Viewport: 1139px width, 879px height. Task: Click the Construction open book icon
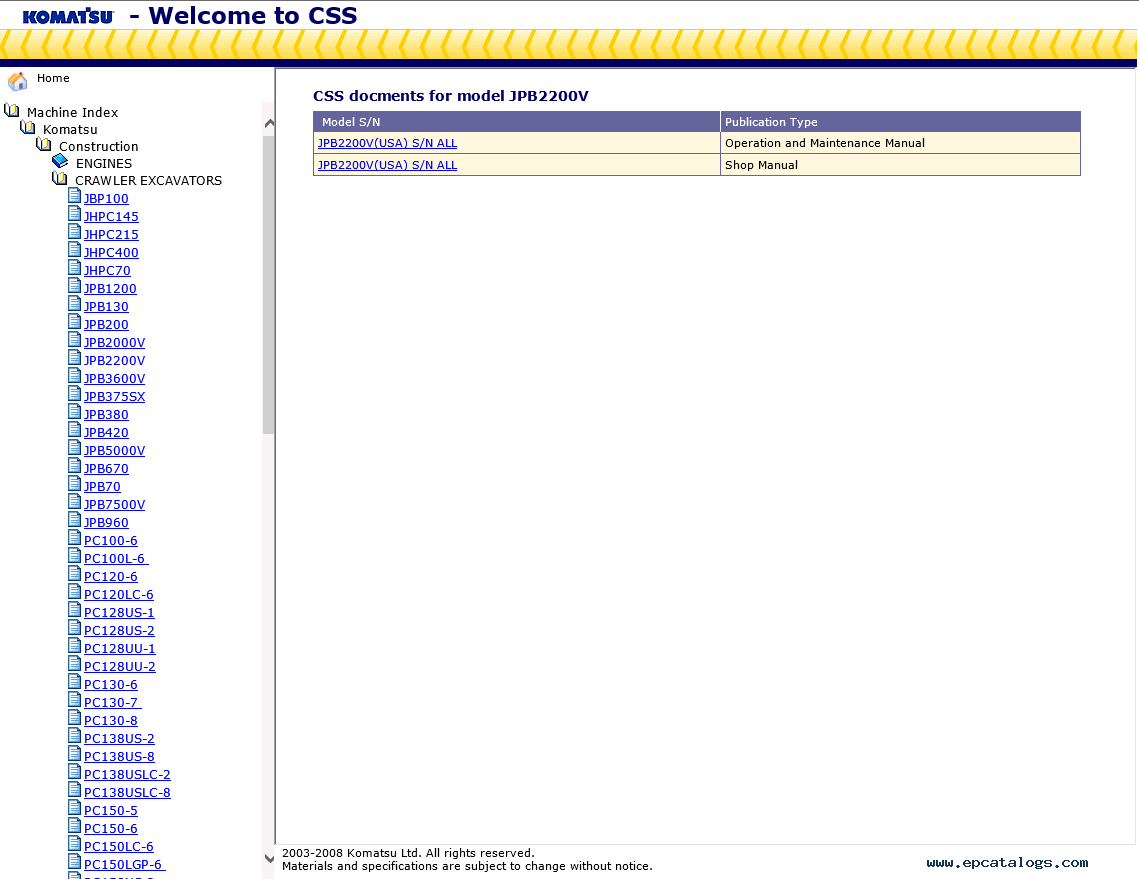point(44,145)
